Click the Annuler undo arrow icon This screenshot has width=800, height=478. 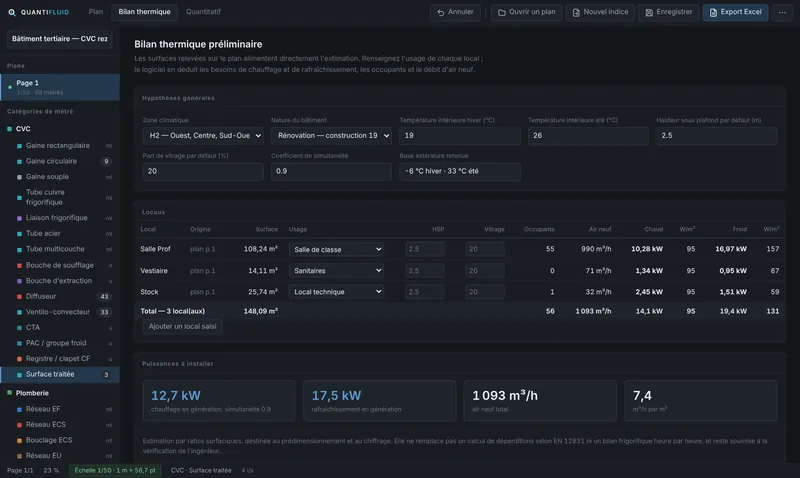pos(441,12)
